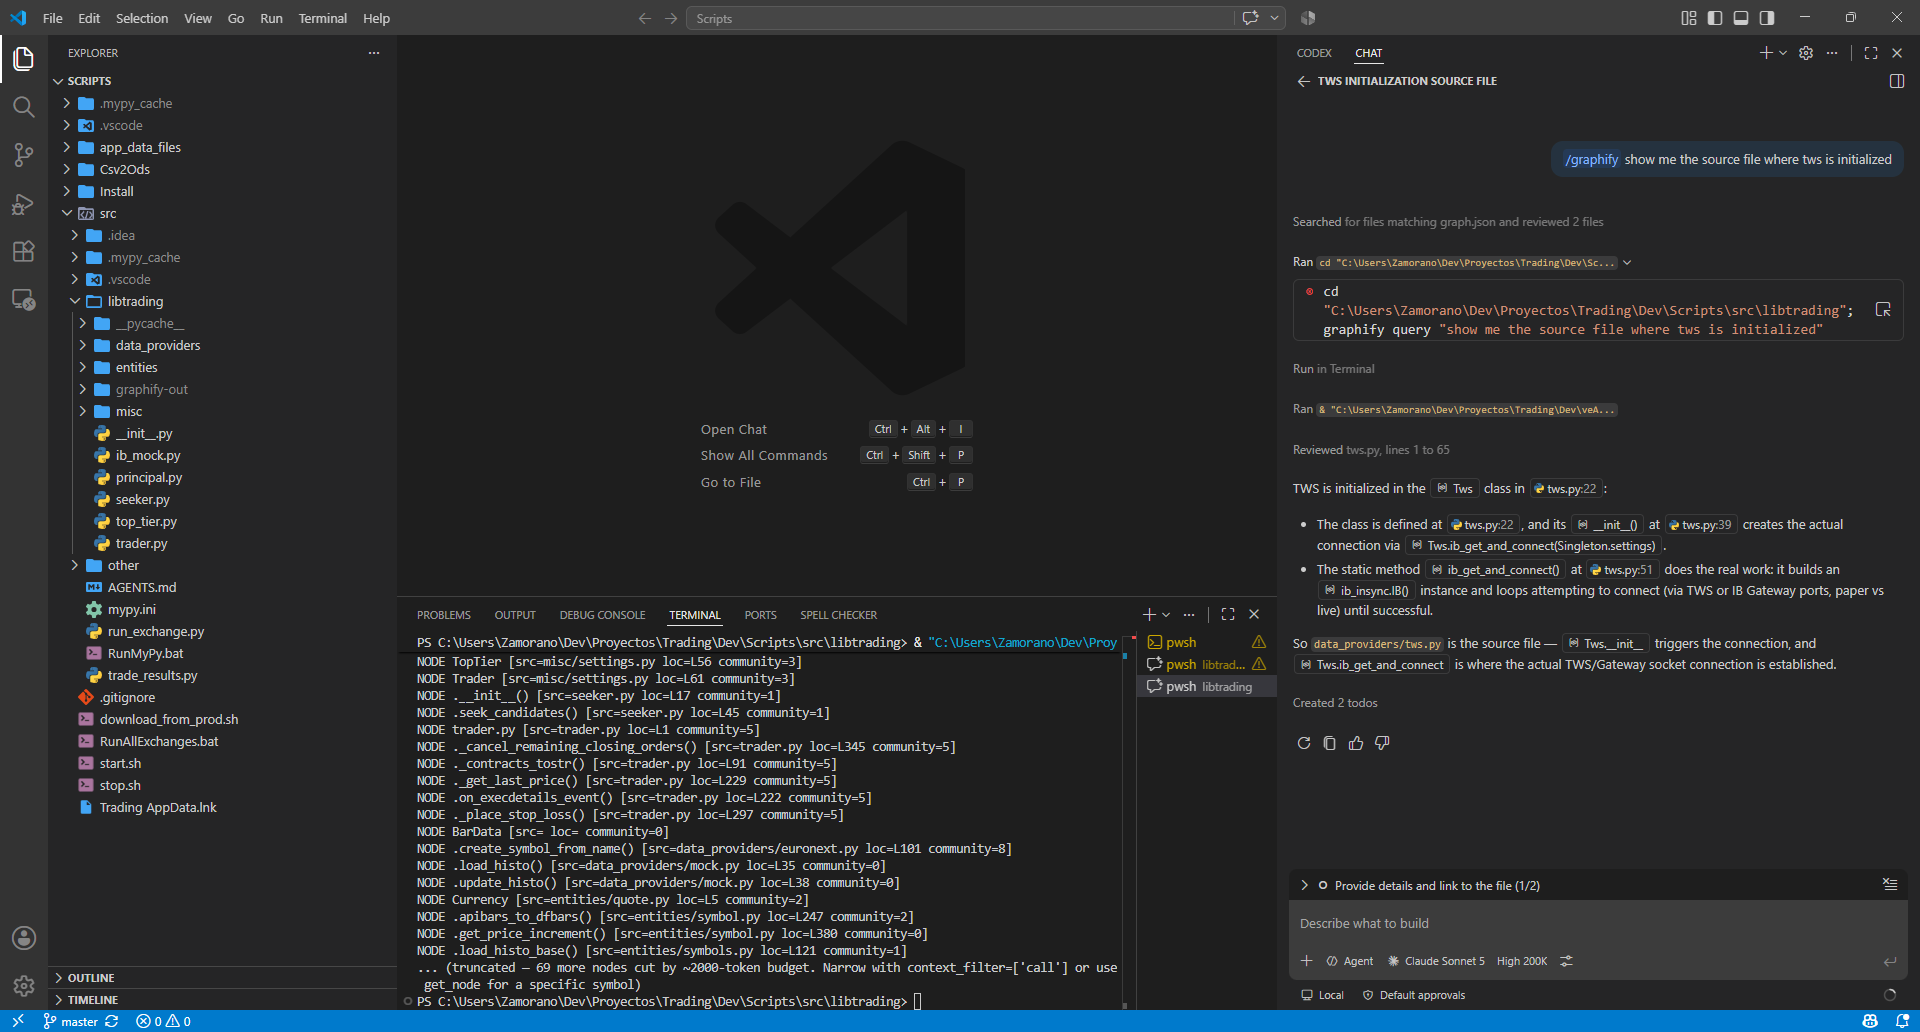Collapse the libtrading folder

coord(135,301)
